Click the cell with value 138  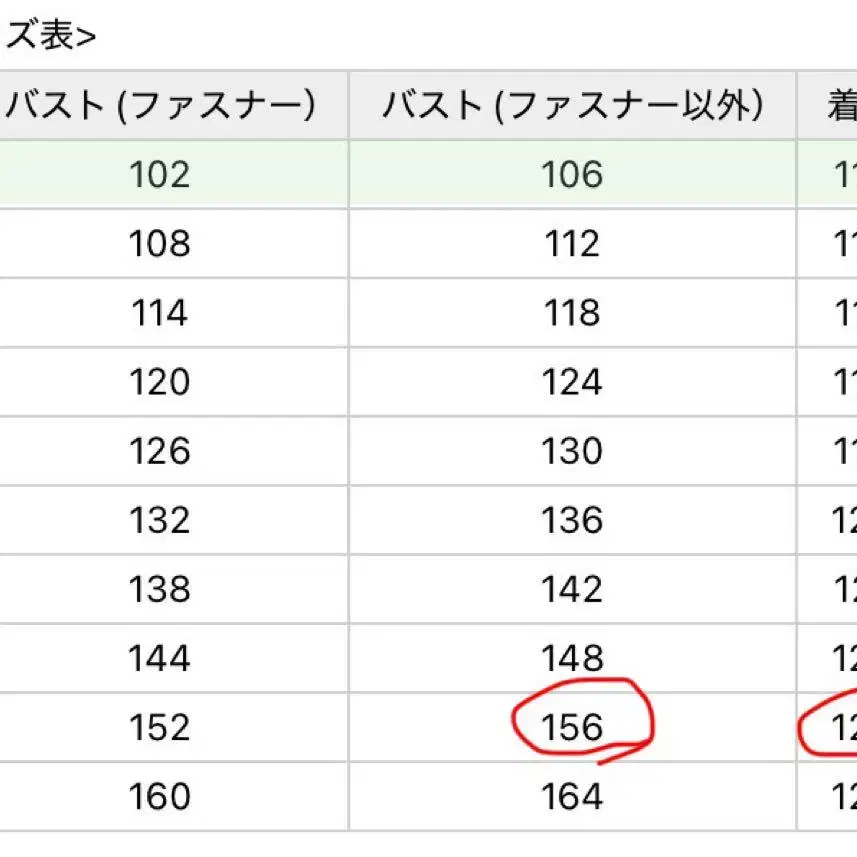pyautogui.click(x=160, y=589)
